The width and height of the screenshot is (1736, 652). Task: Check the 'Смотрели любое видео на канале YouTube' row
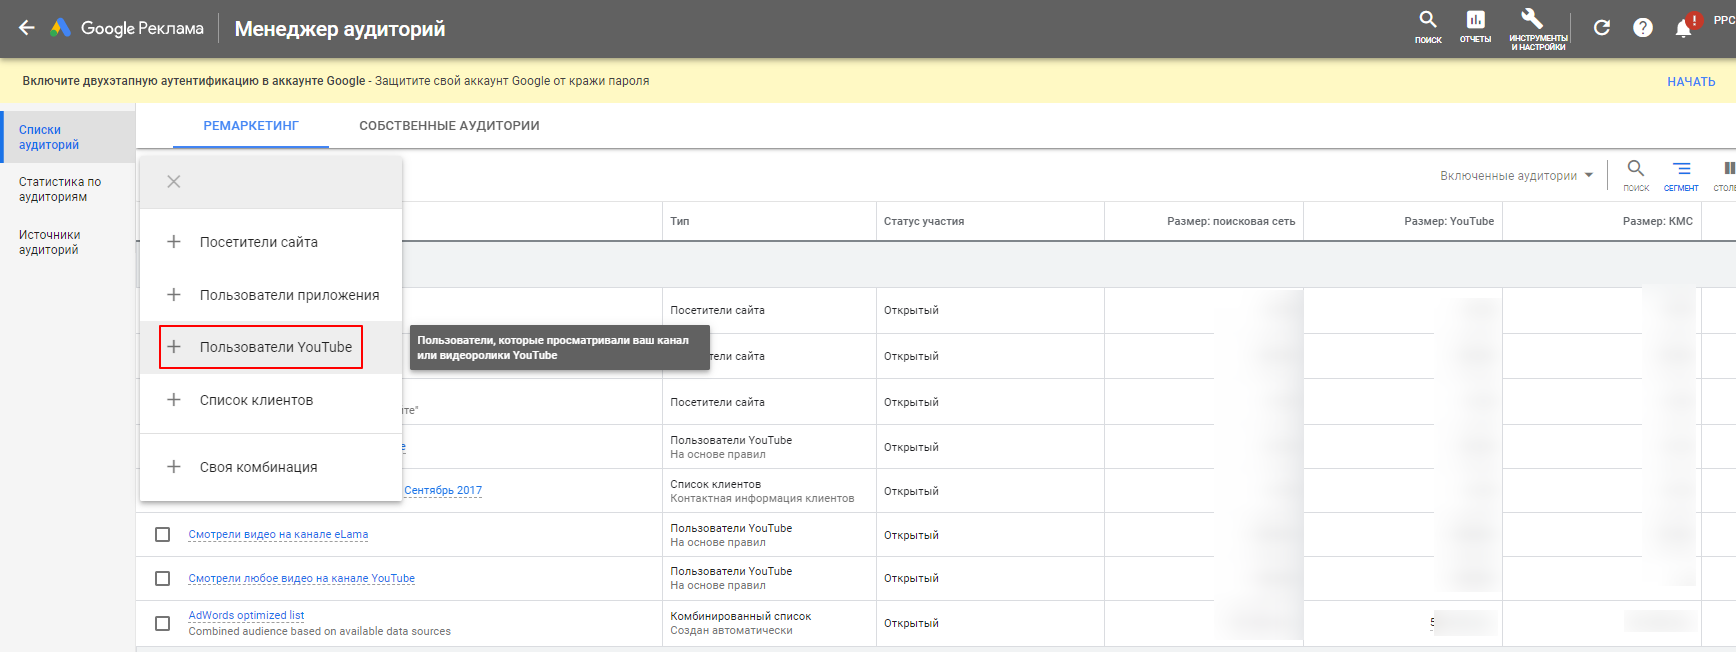[162, 578]
